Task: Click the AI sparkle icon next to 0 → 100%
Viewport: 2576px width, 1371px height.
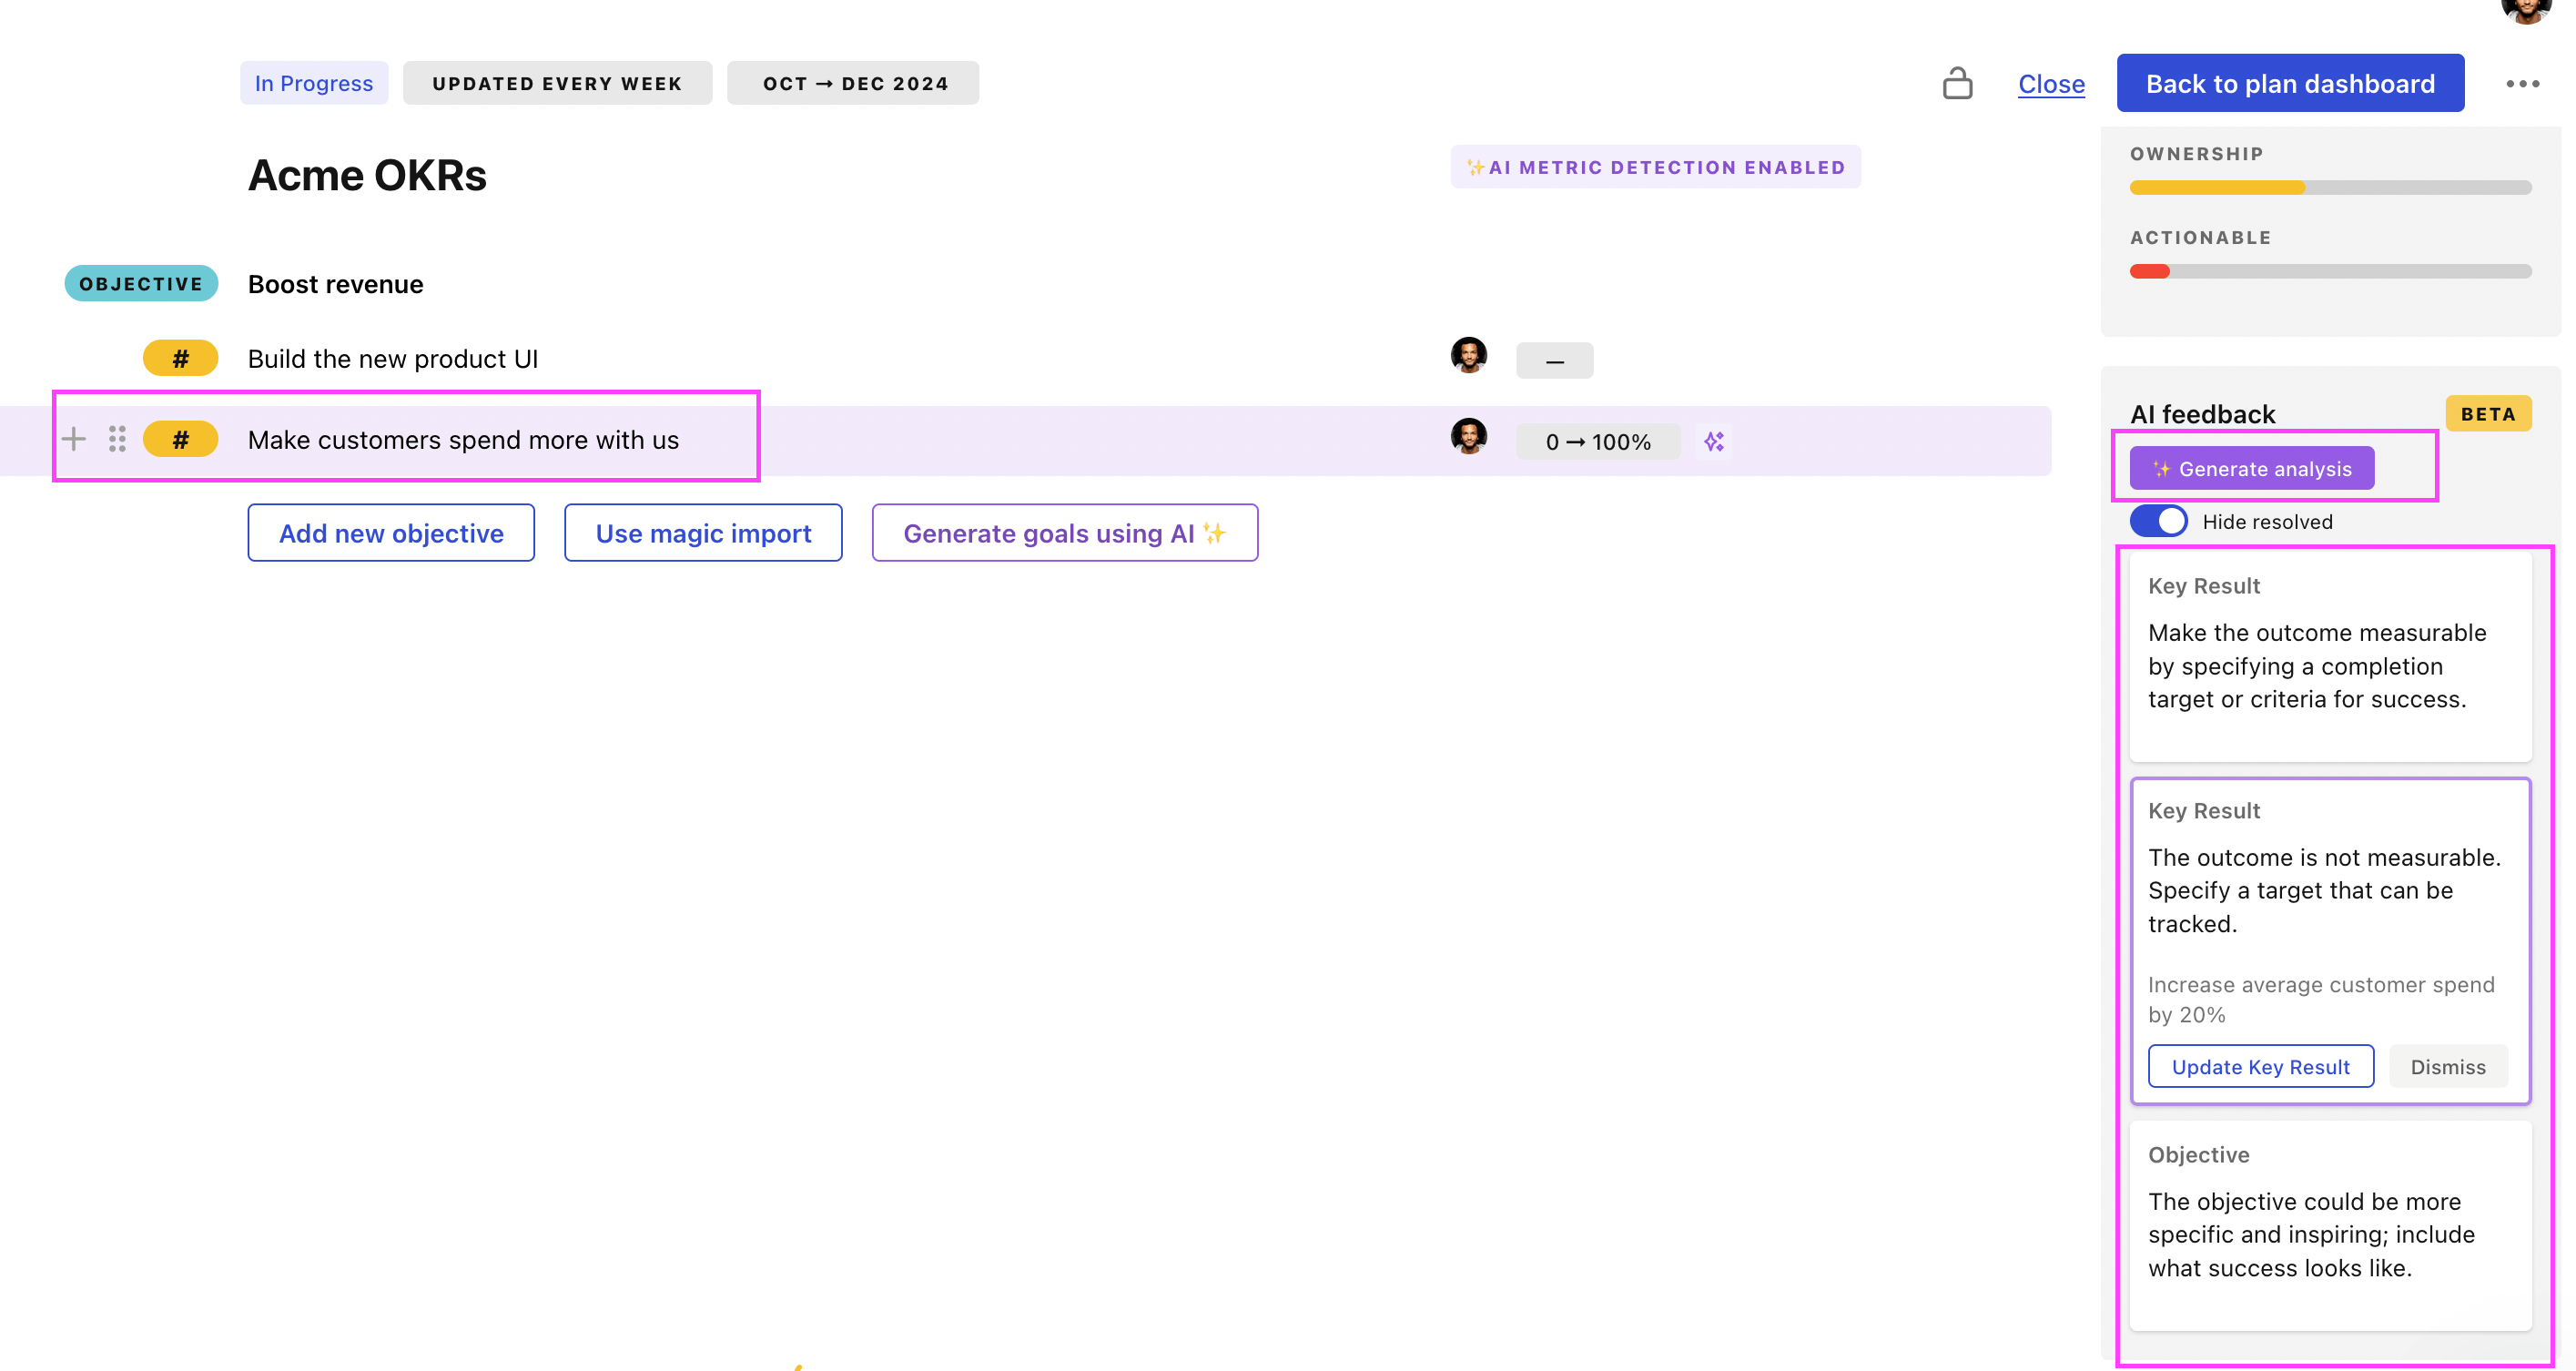Action: pyautogui.click(x=1714, y=441)
